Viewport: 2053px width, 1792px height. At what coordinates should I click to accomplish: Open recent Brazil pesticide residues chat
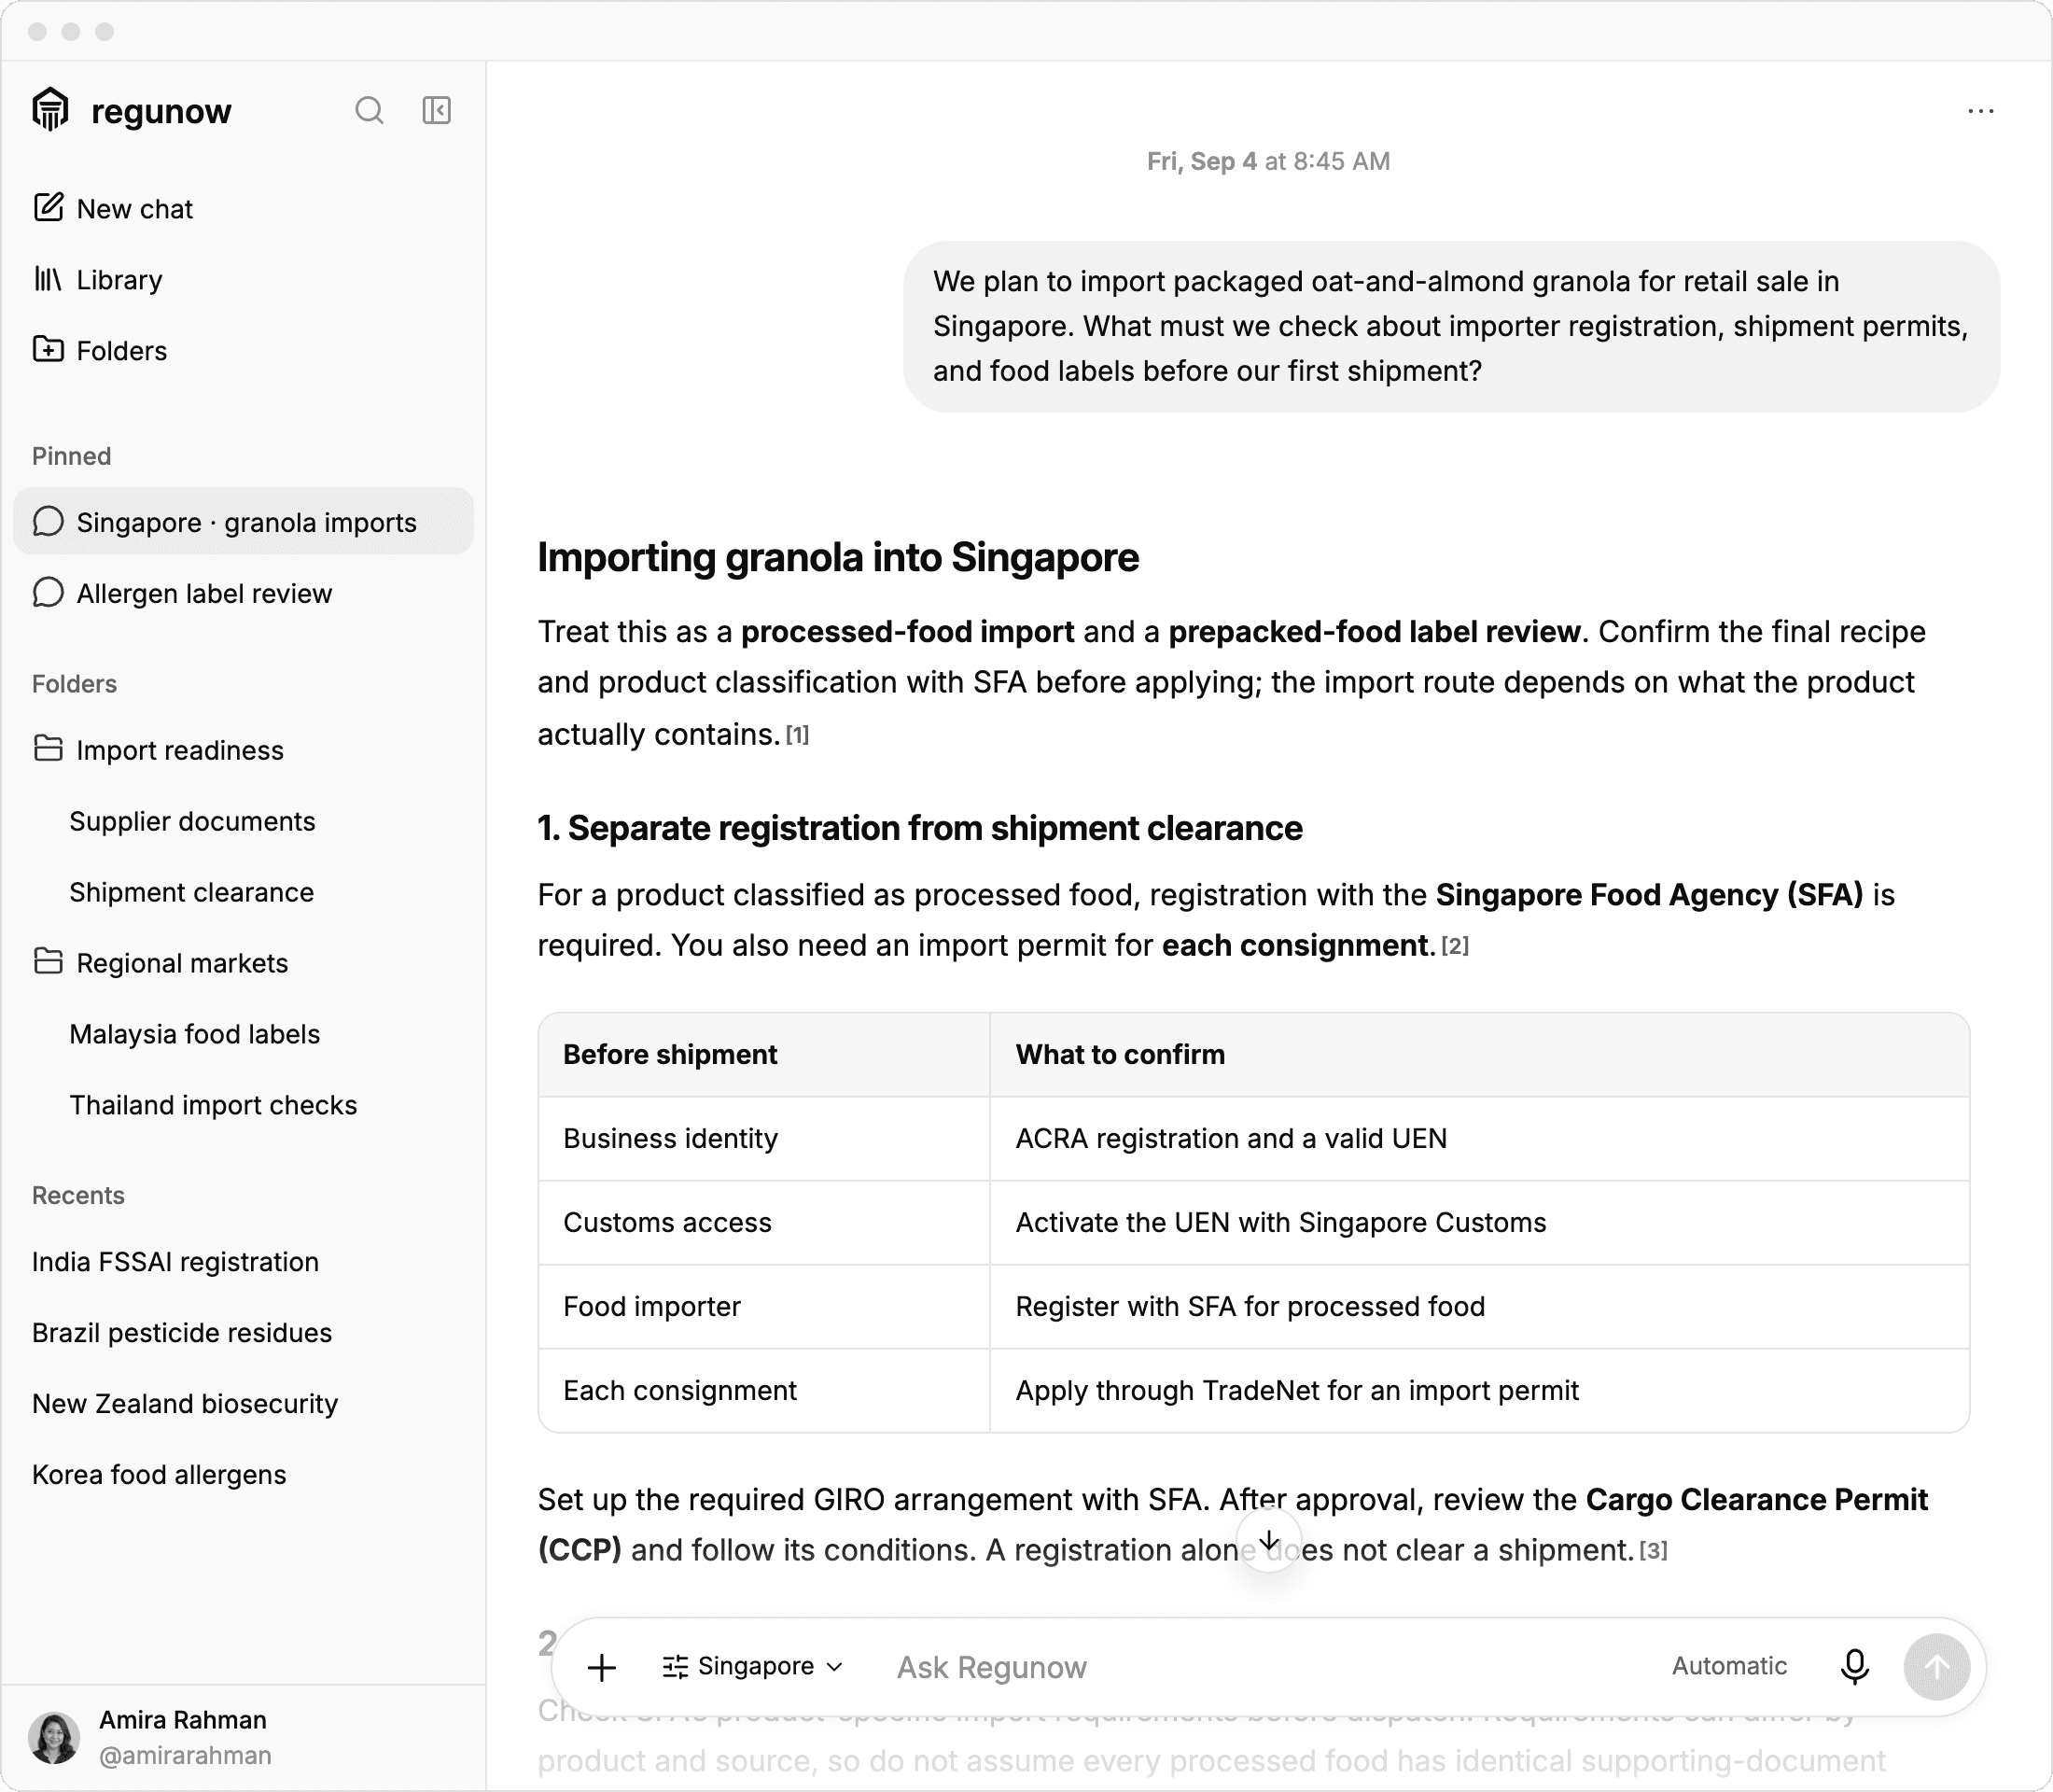pos(243,1333)
